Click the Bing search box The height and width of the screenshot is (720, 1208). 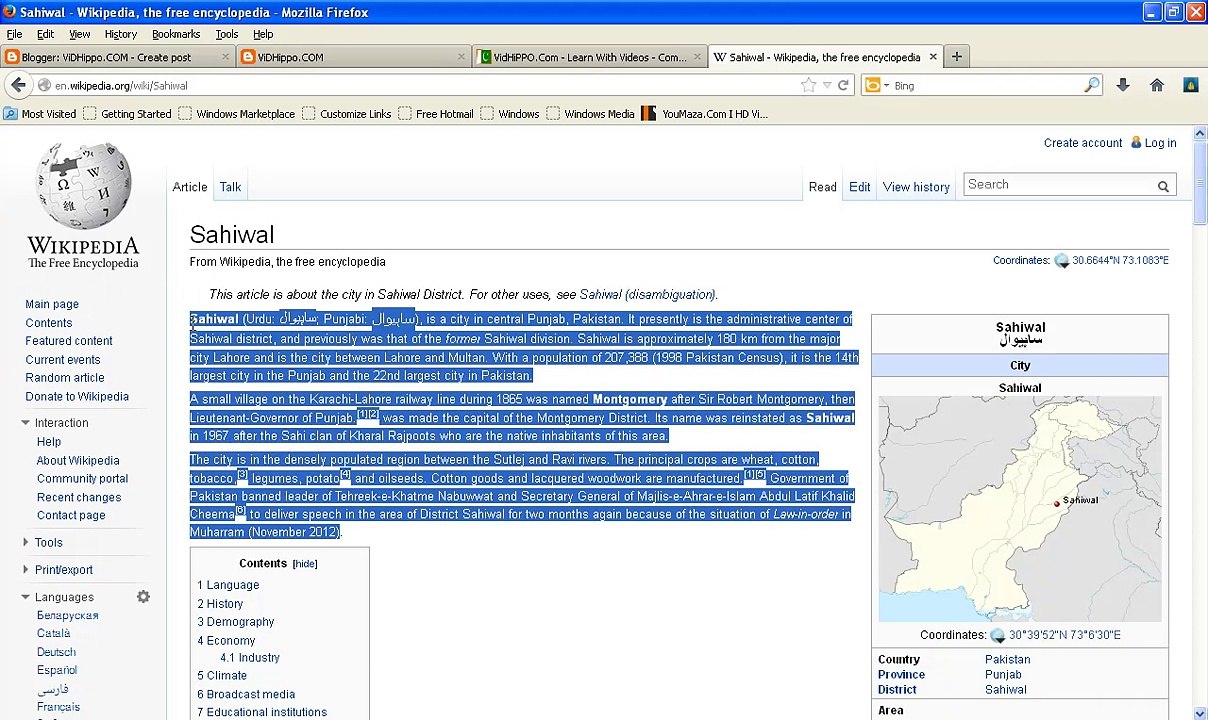coord(985,86)
